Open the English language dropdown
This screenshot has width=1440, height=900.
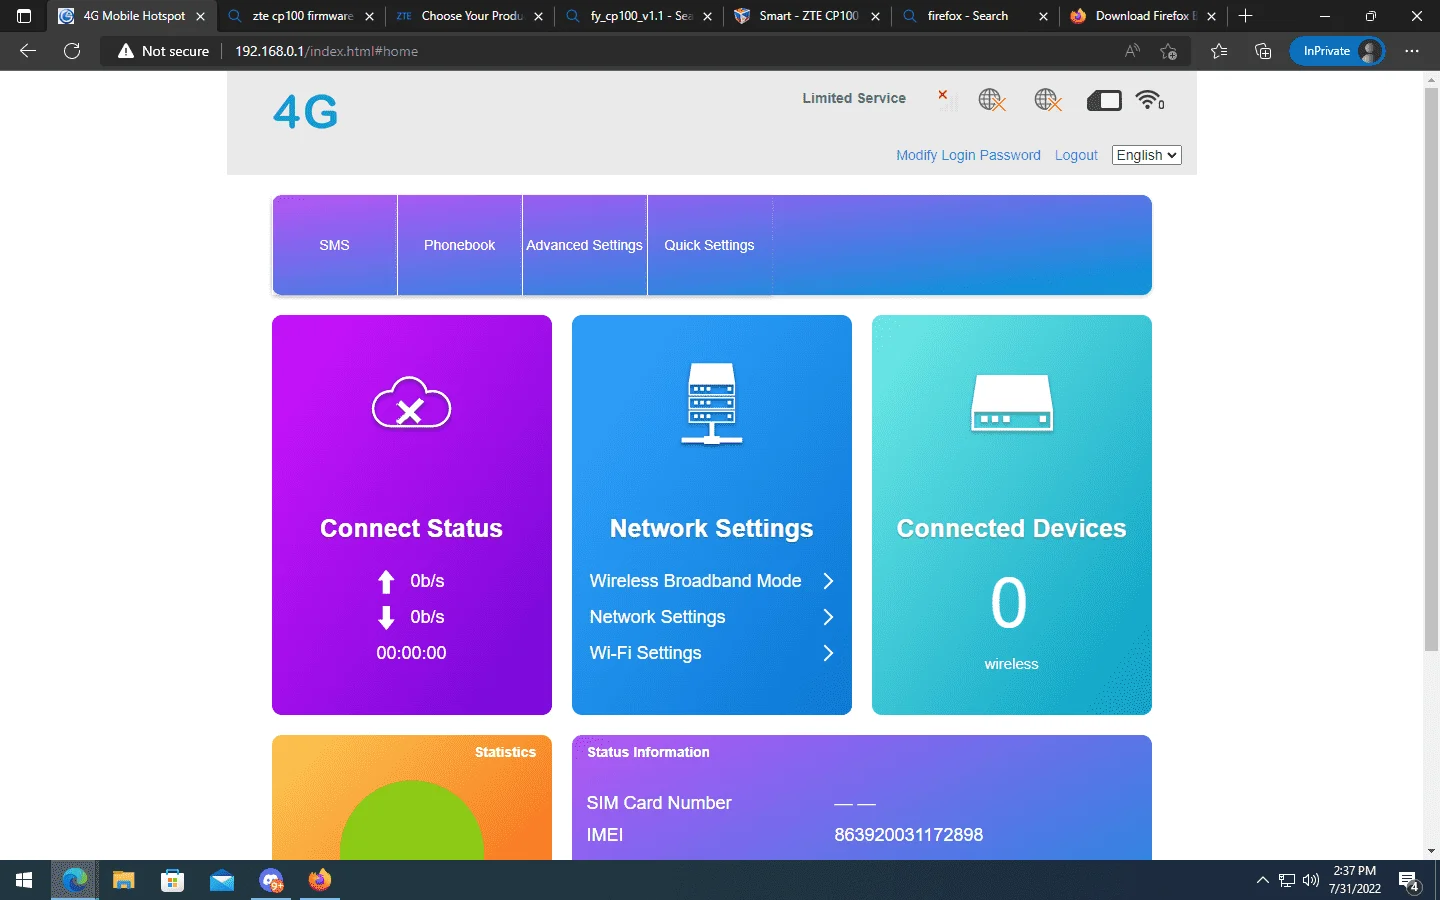[x=1146, y=155]
